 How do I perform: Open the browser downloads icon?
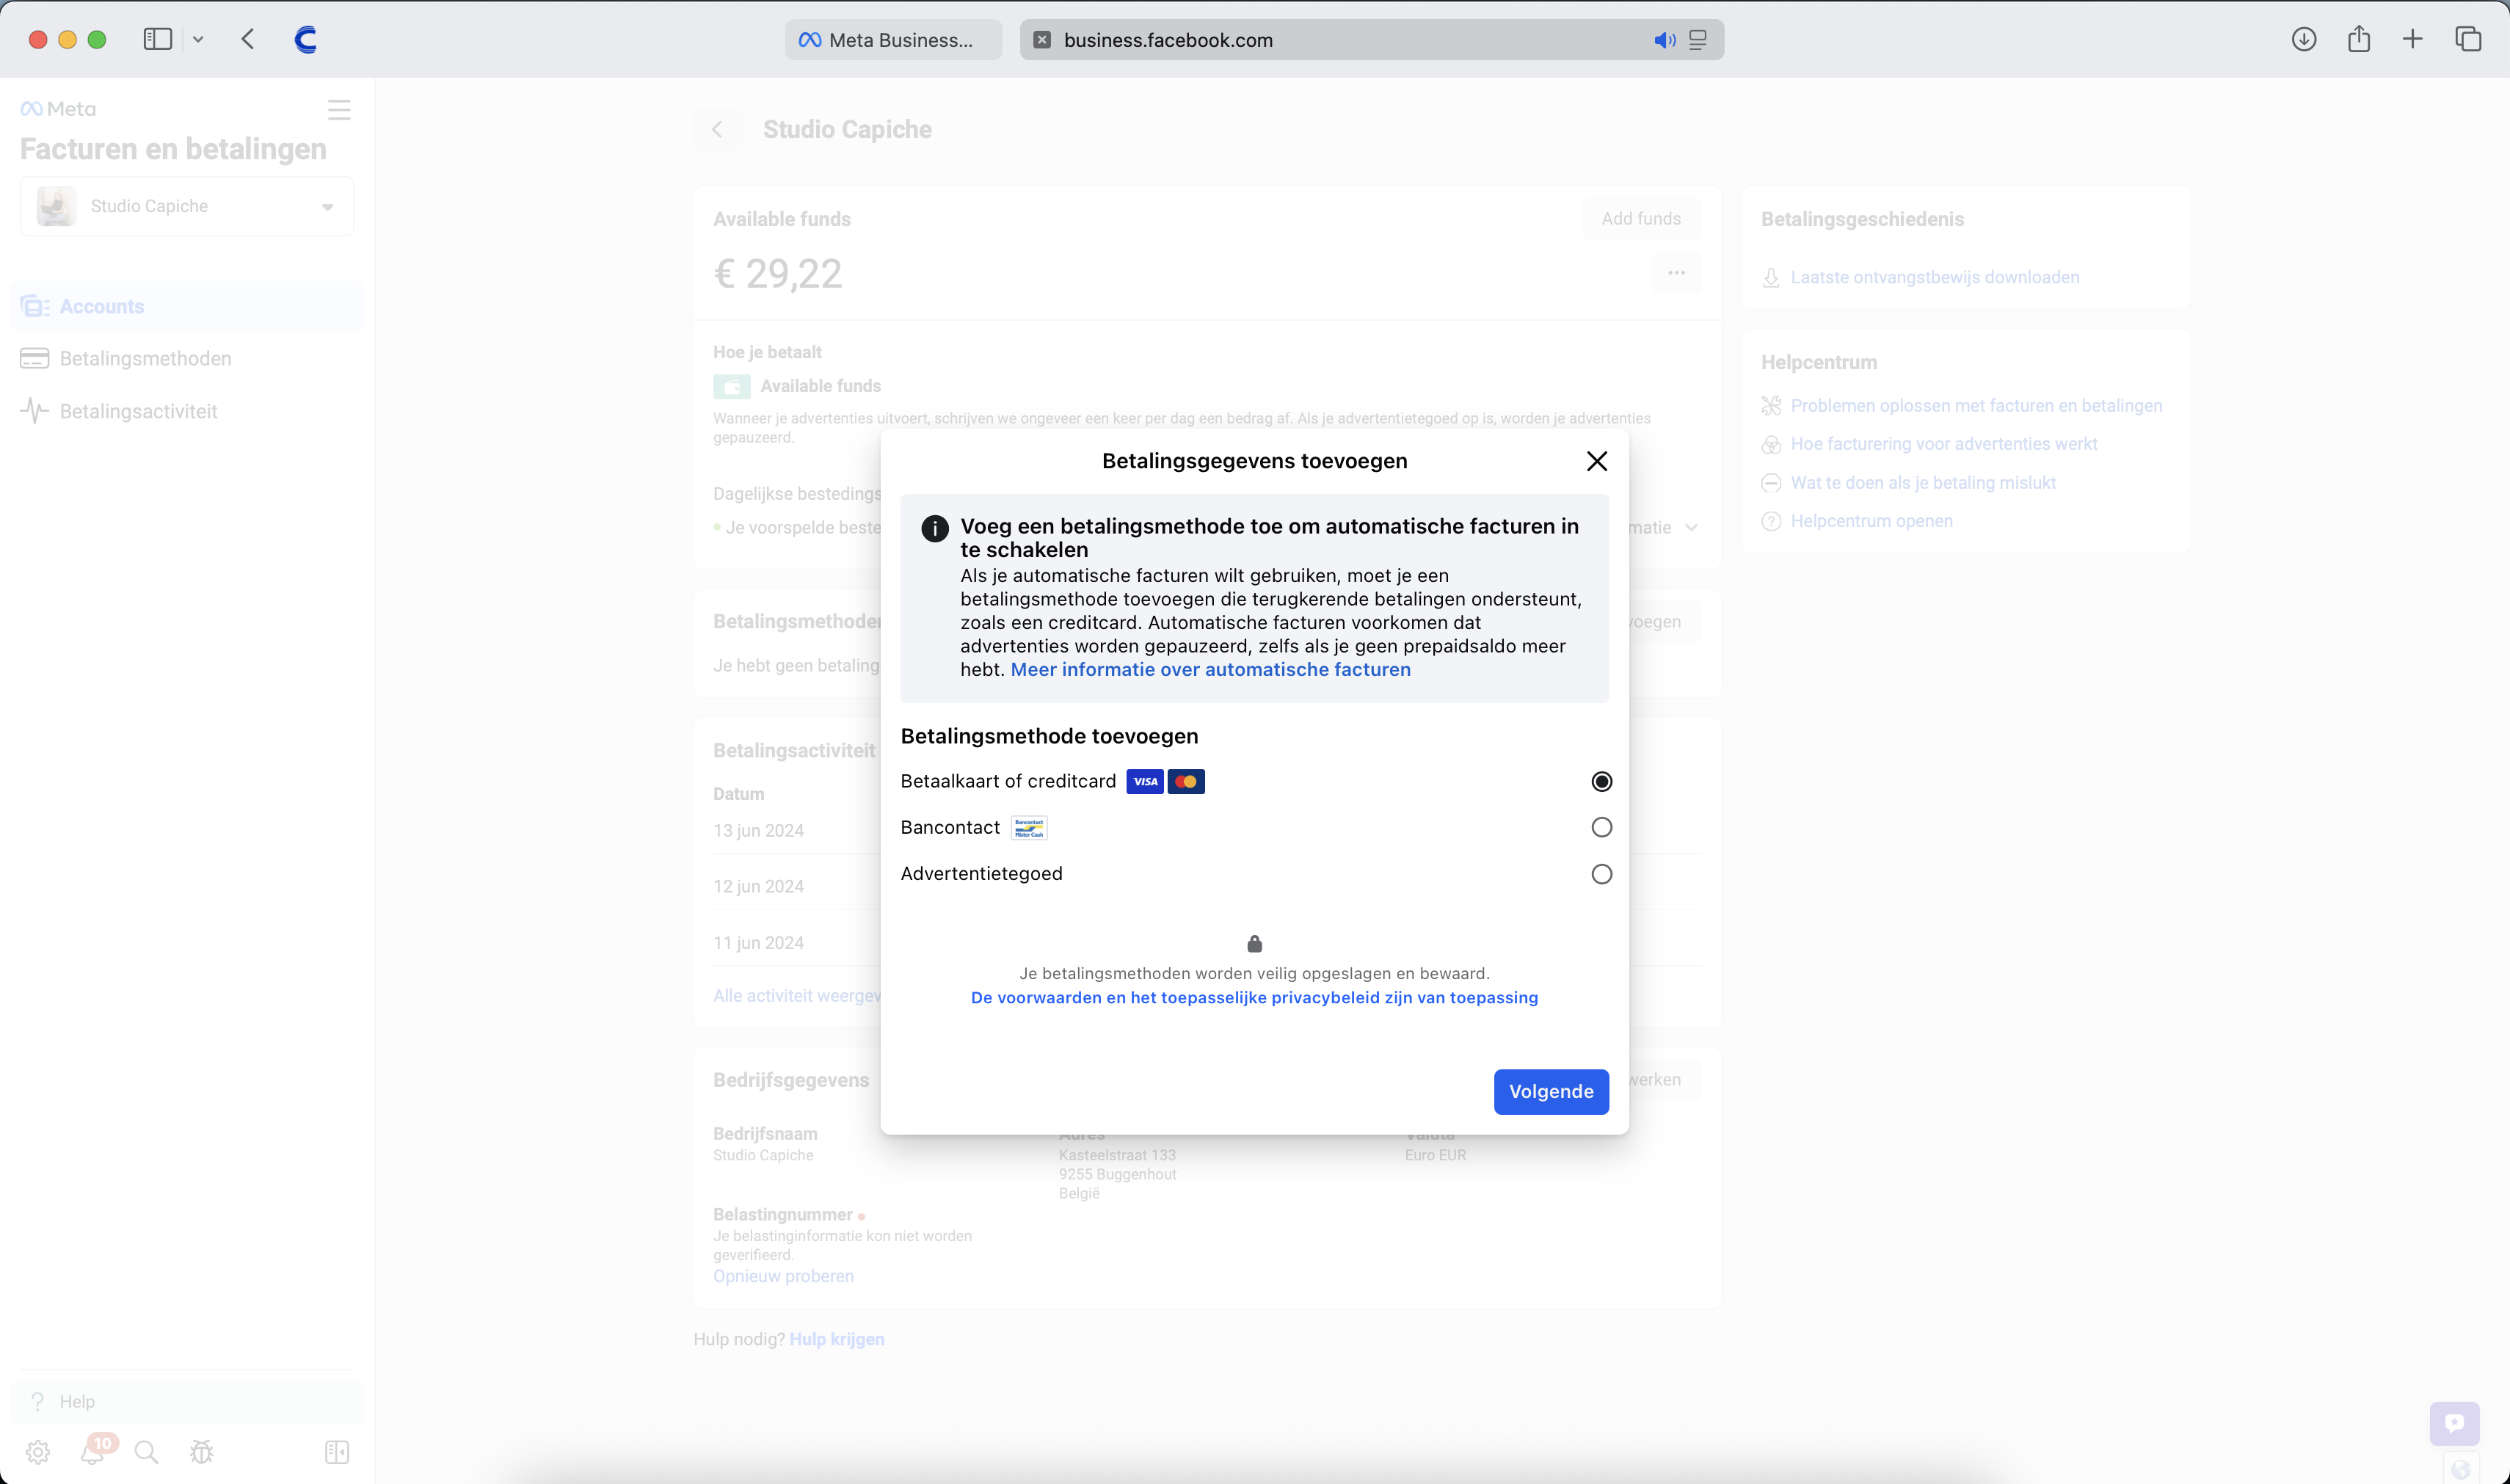tap(2304, 39)
